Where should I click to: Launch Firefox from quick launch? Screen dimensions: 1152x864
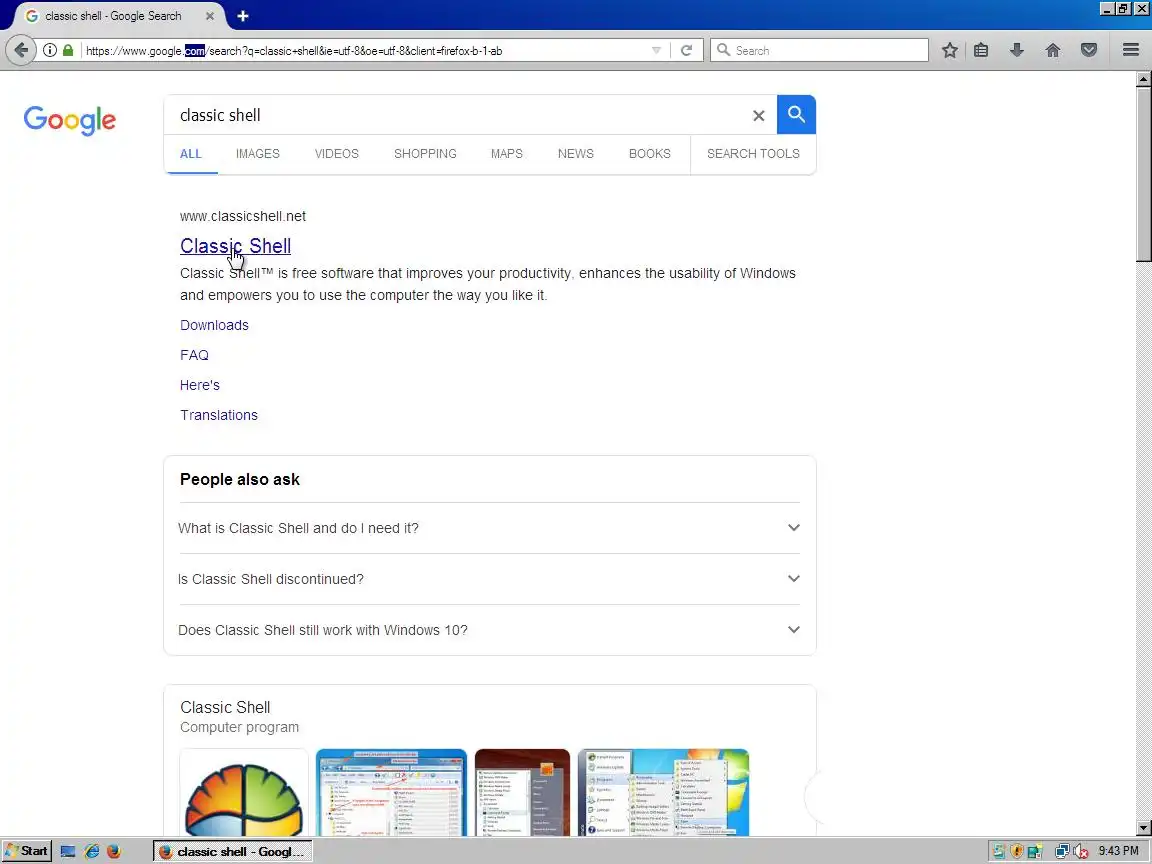pyautogui.click(x=114, y=852)
